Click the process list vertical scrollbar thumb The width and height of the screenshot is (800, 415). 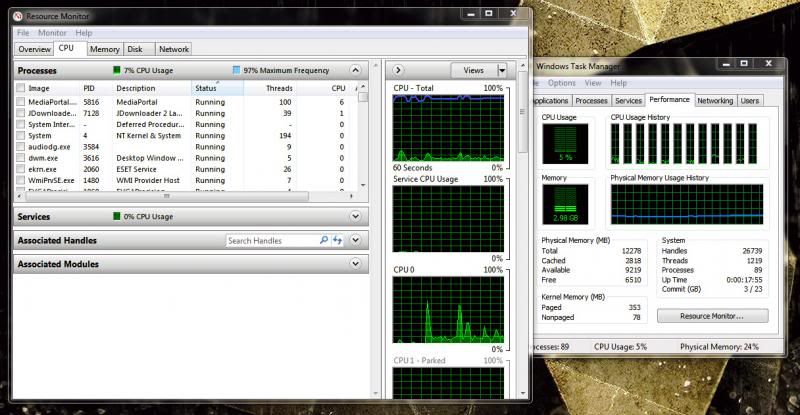tap(363, 97)
